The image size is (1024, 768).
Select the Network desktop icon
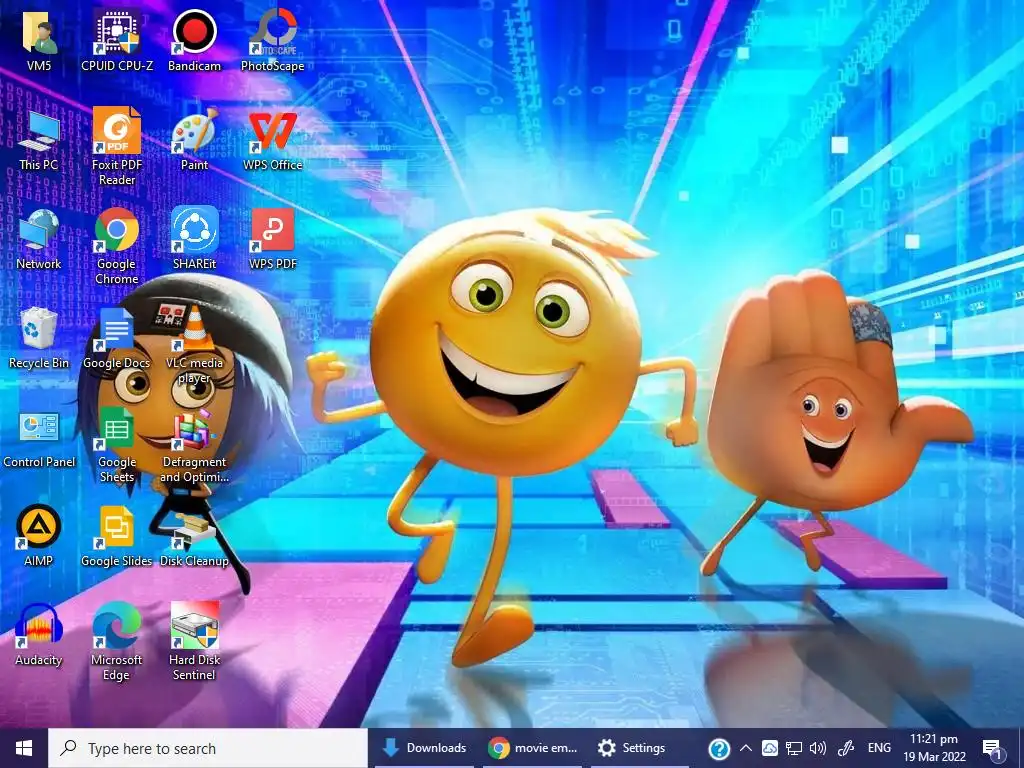tap(39, 240)
